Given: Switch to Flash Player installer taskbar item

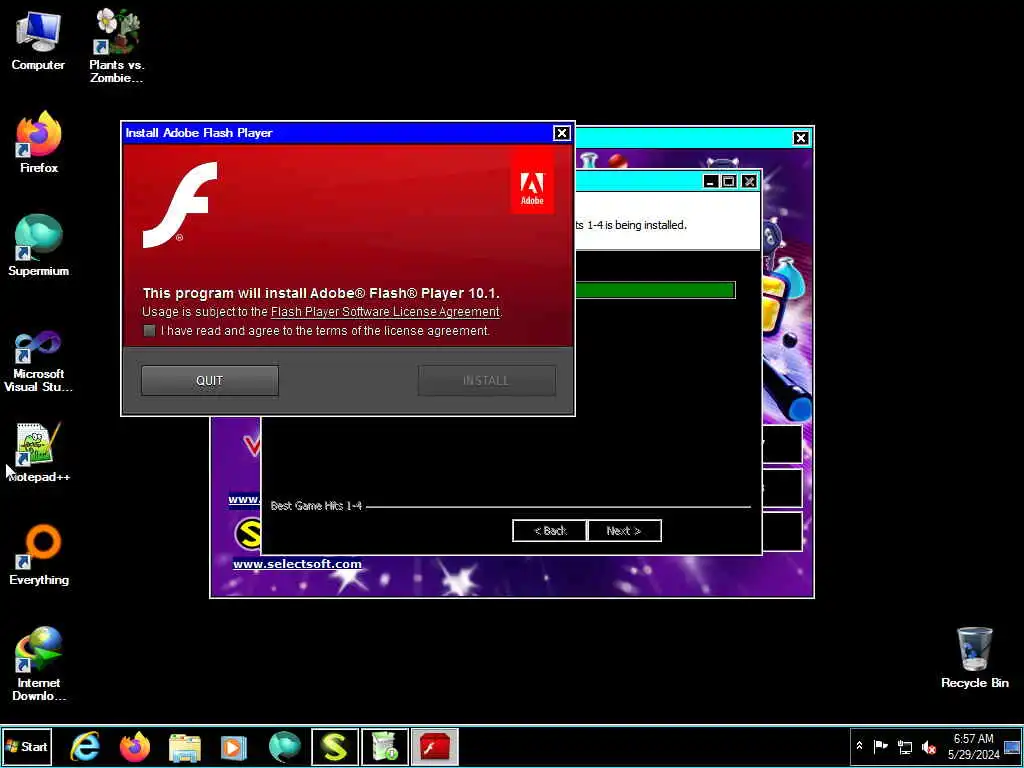Looking at the screenshot, I should tap(435, 747).
